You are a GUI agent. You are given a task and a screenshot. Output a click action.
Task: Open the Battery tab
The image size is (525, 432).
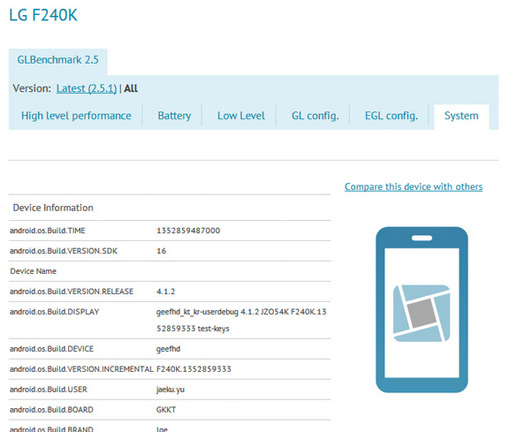coord(174,116)
